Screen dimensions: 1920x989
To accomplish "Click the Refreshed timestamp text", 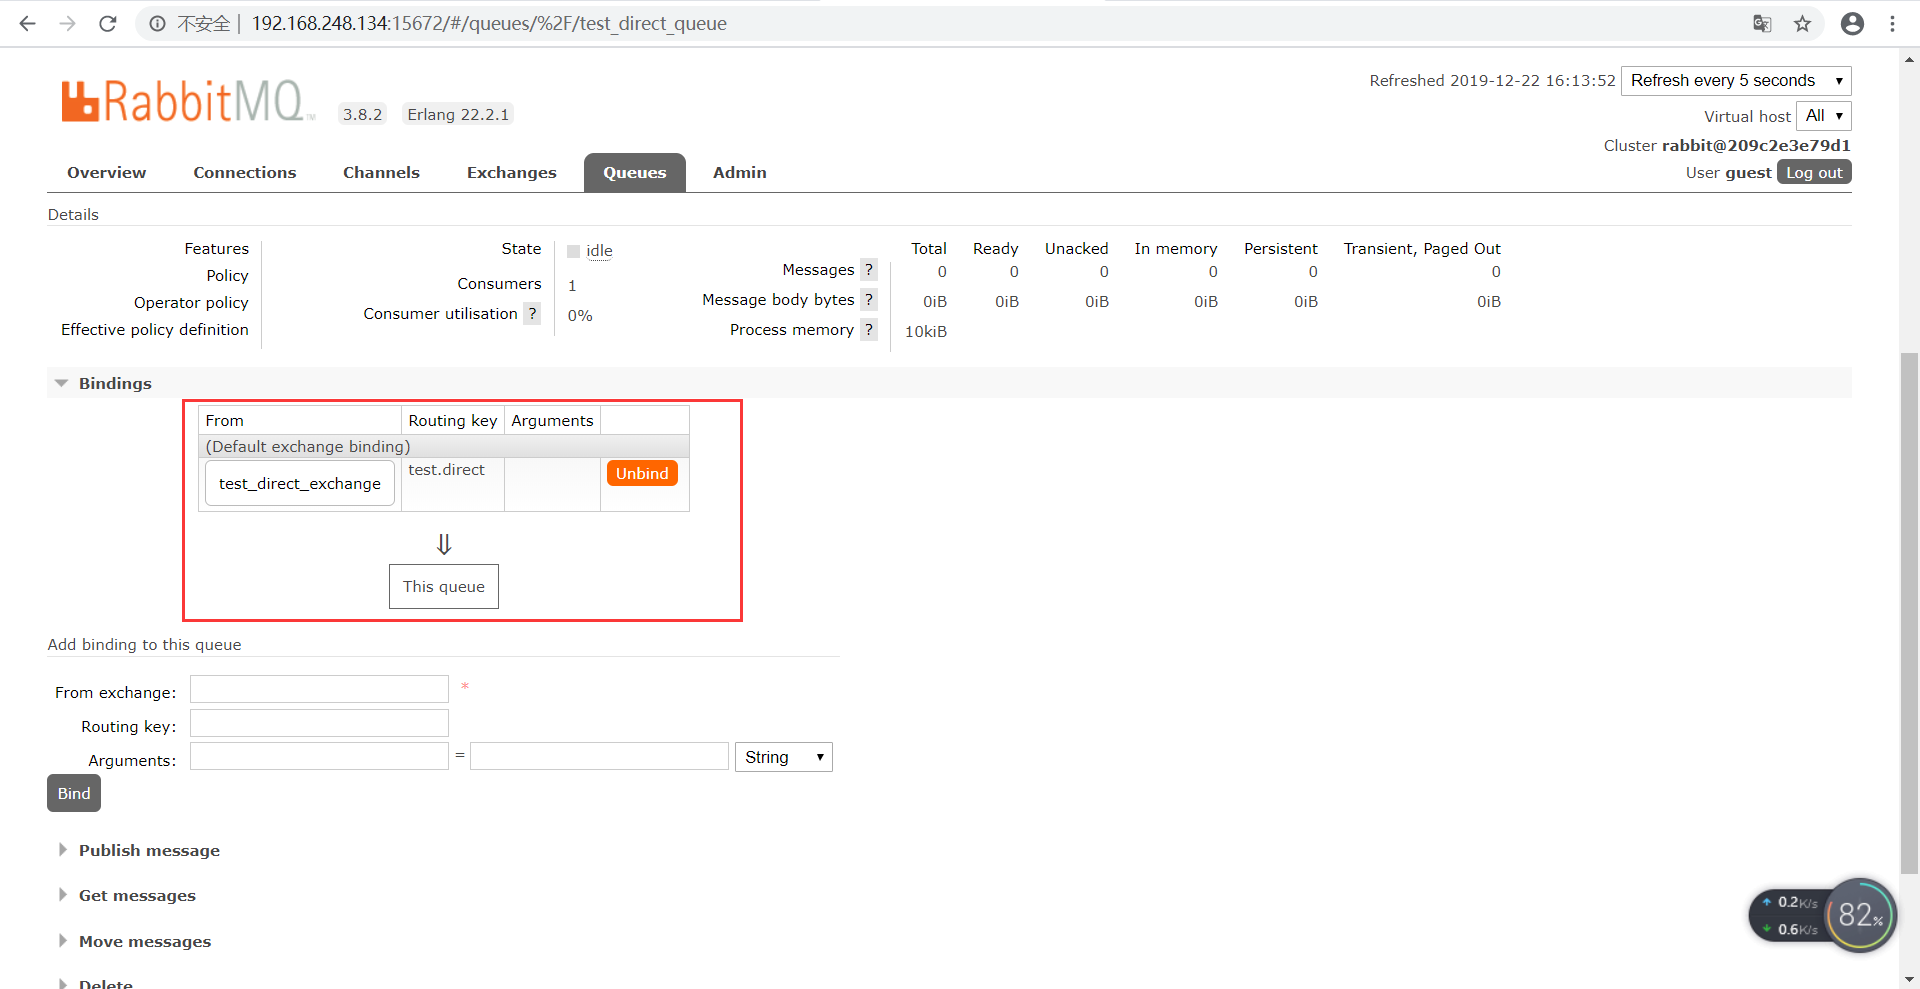I will (x=1492, y=80).
